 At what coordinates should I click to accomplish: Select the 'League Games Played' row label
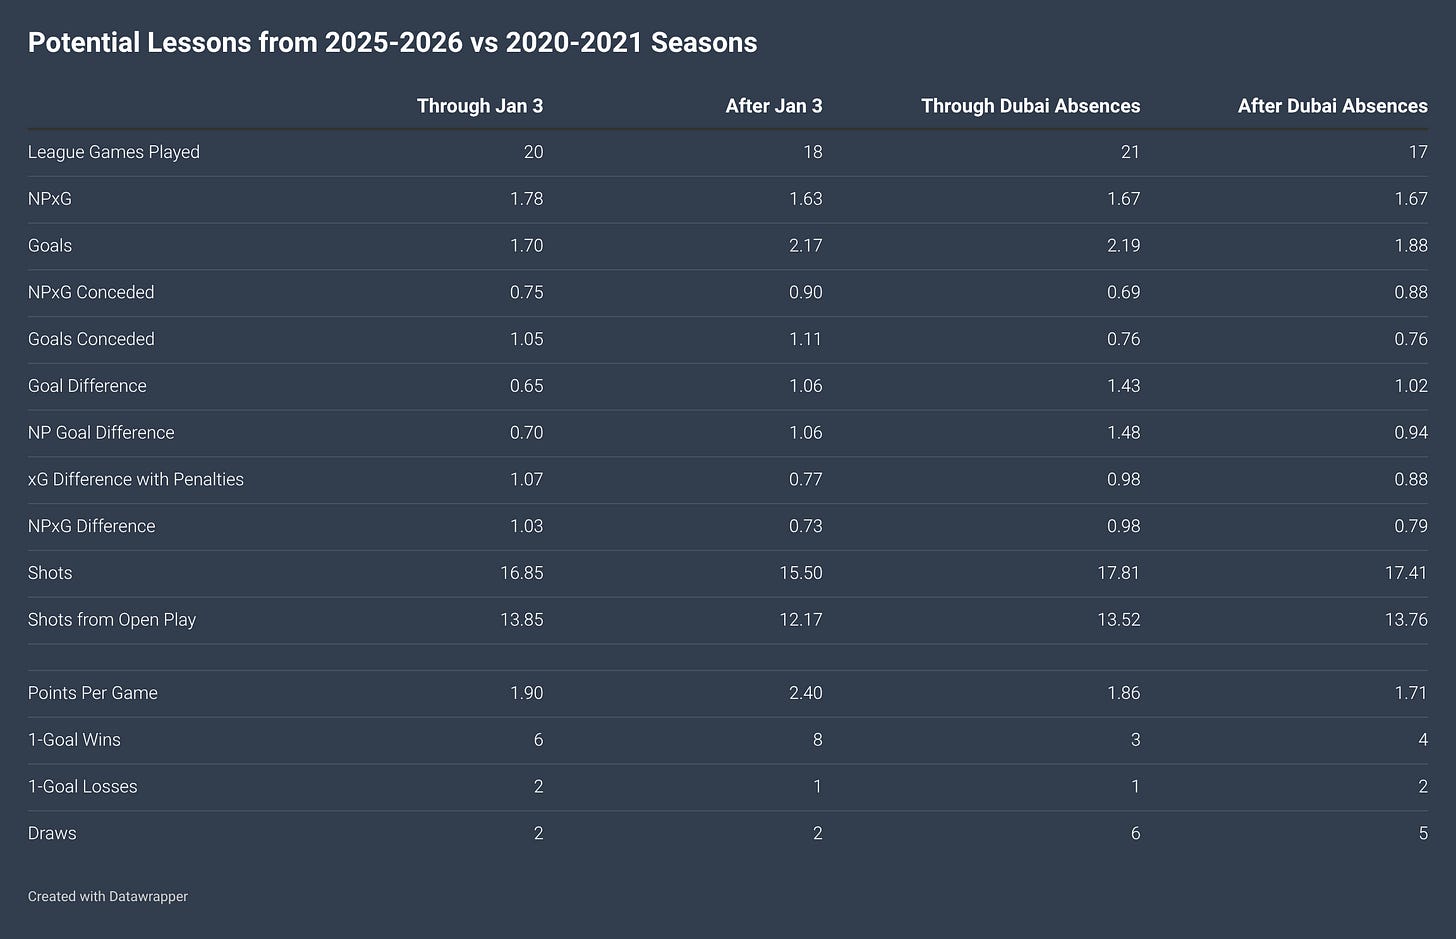pyautogui.click(x=114, y=152)
